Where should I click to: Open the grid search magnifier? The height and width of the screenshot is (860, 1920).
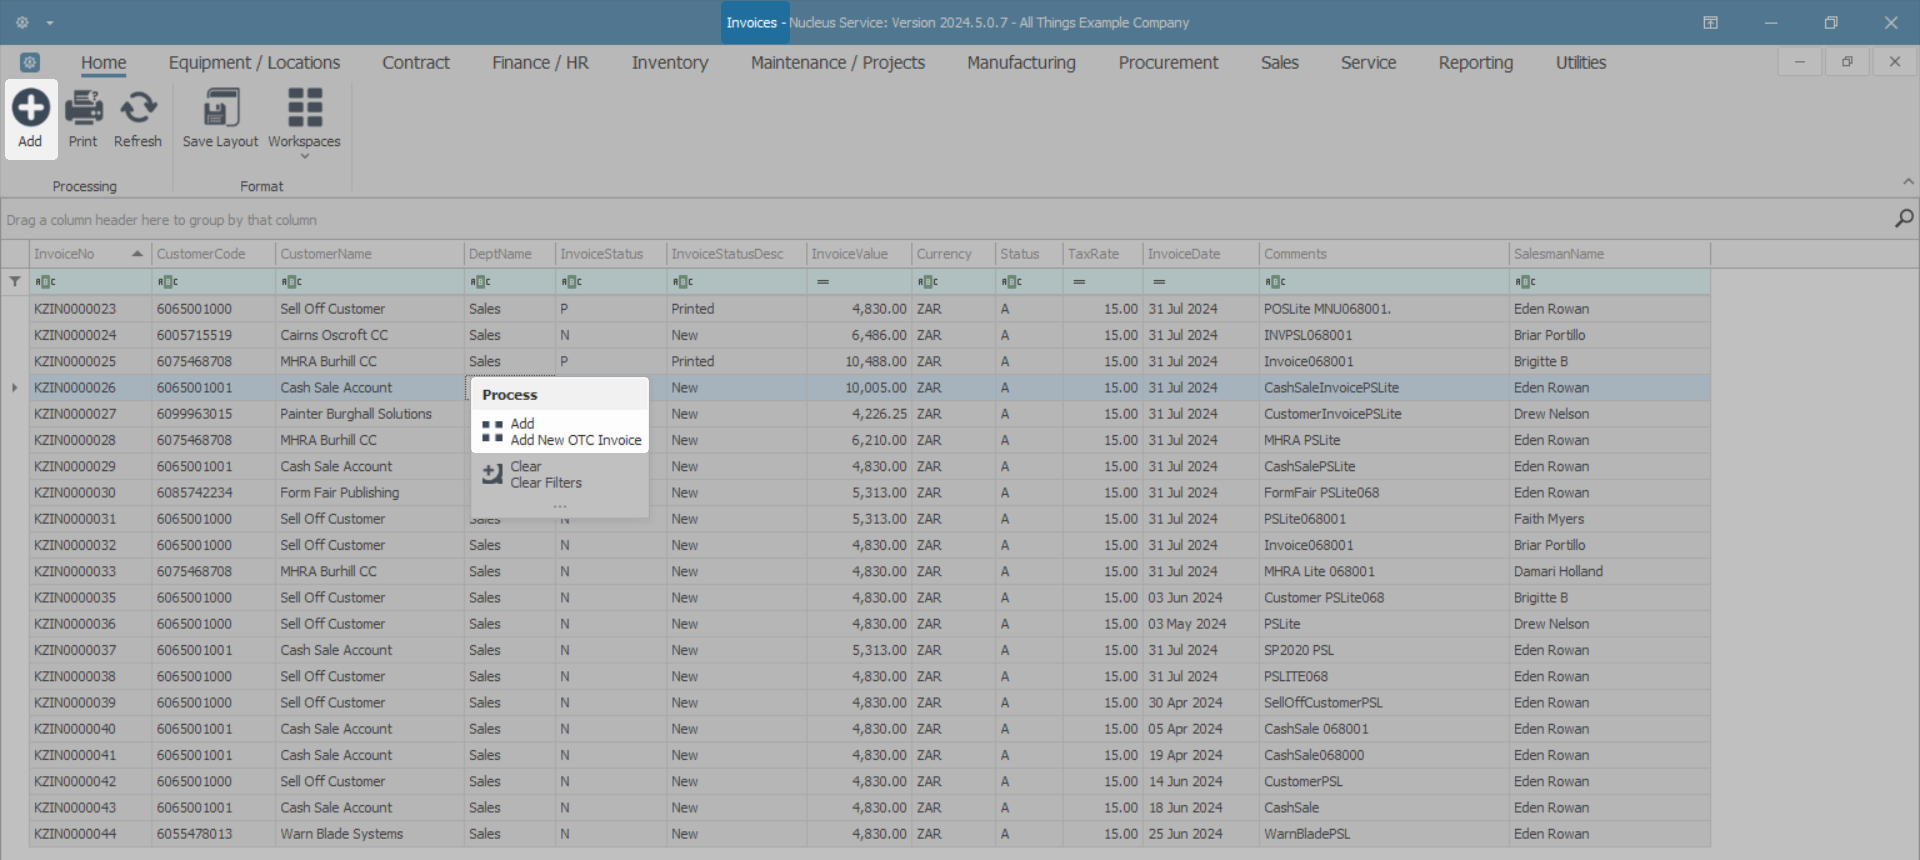click(1903, 218)
